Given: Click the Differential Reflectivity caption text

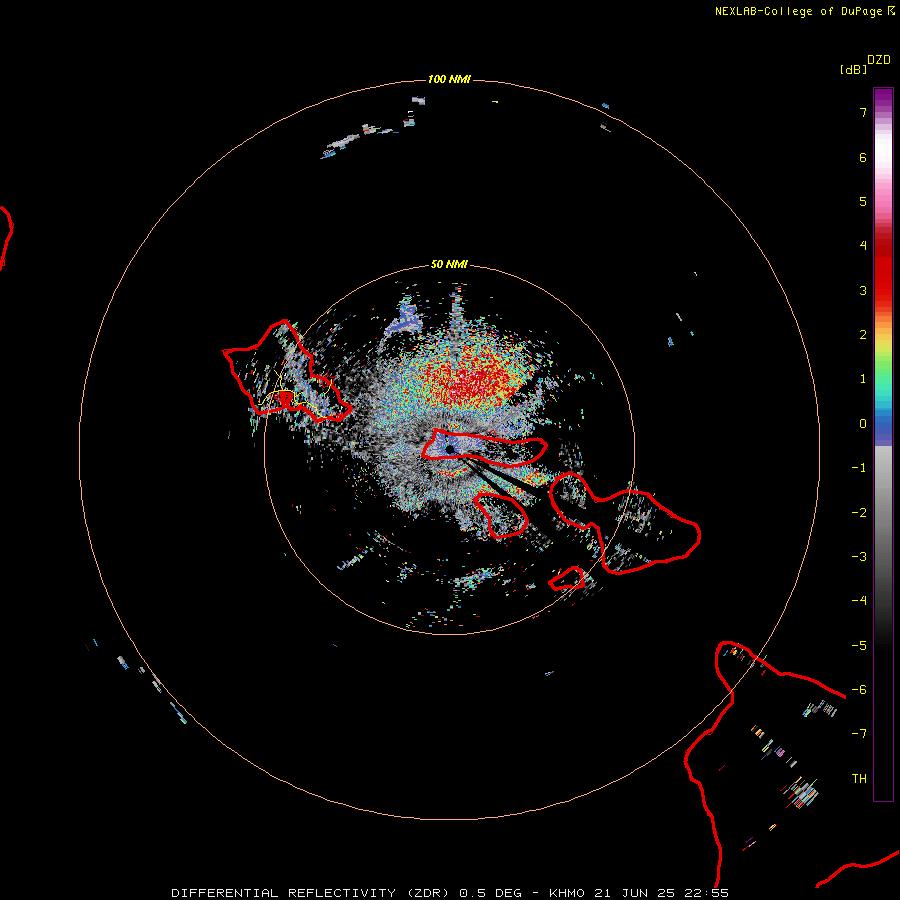Looking at the screenshot, I should (x=450, y=893).
